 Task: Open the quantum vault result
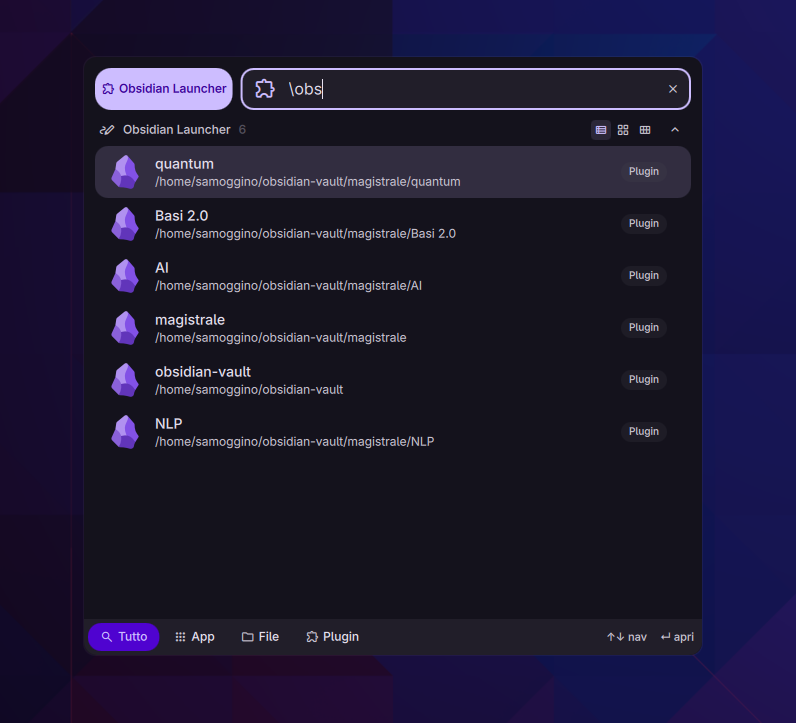click(x=392, y=172)
